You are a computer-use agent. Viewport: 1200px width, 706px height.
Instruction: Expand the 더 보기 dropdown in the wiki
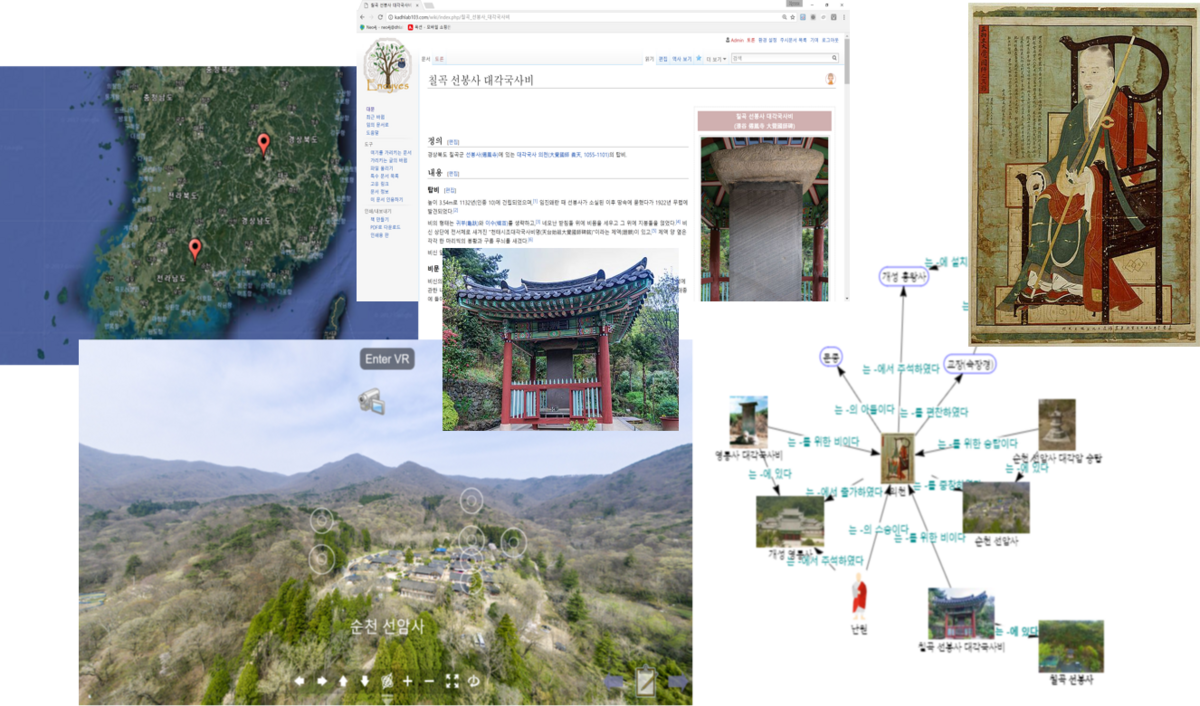(x=715, y=59)
